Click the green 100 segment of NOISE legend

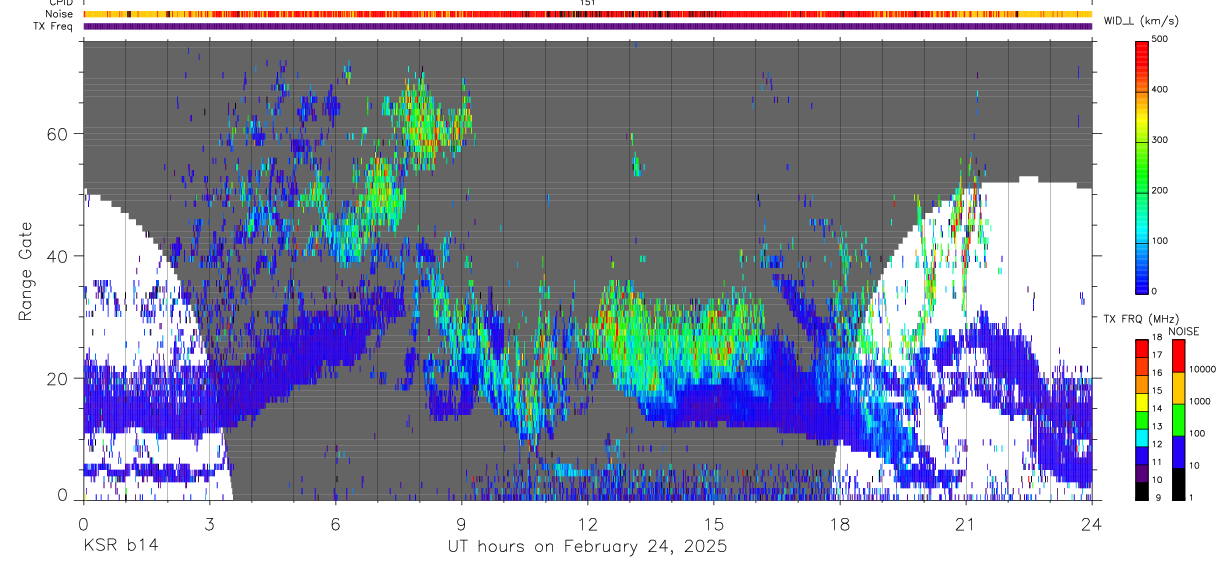click(x=1177, y=420)
